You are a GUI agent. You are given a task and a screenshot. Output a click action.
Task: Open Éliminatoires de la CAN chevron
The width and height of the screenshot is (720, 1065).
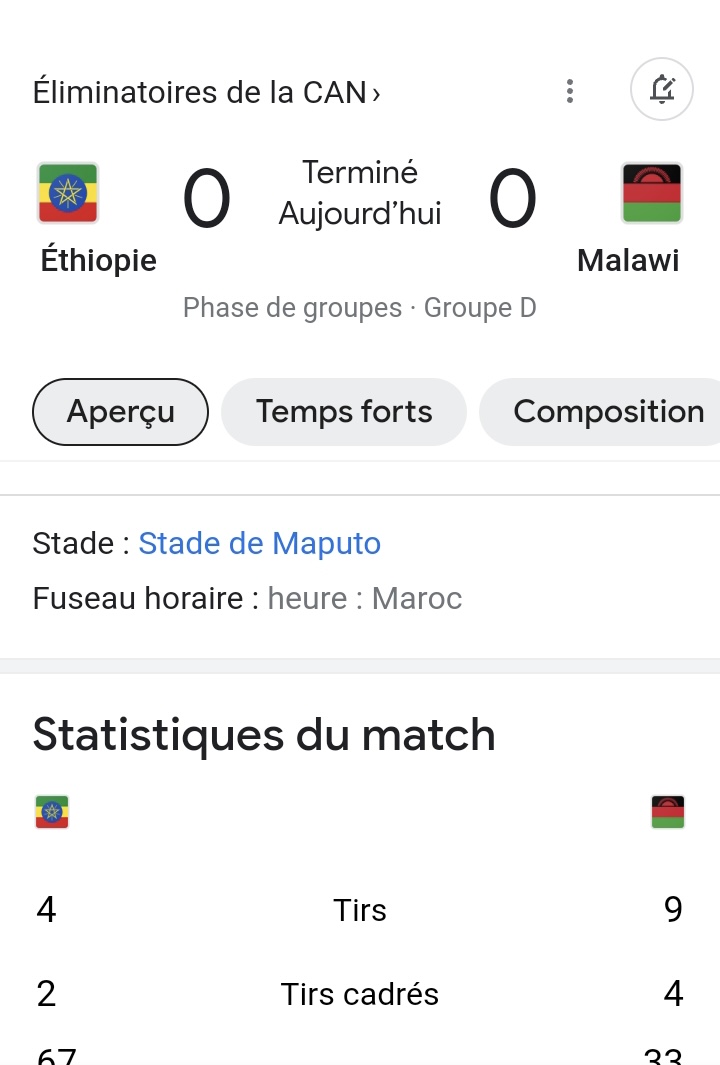(376, 93)
